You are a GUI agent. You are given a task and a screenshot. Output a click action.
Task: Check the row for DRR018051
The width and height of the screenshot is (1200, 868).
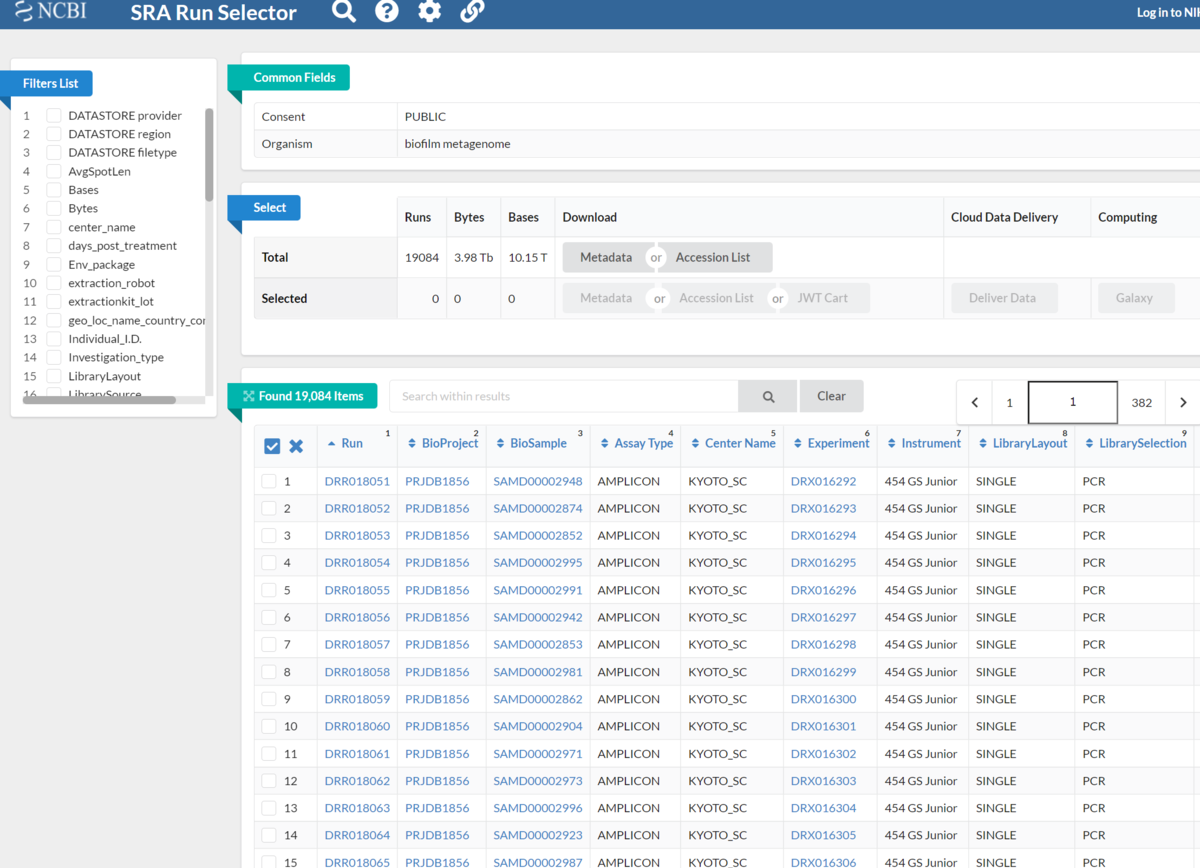click(269, 481)
